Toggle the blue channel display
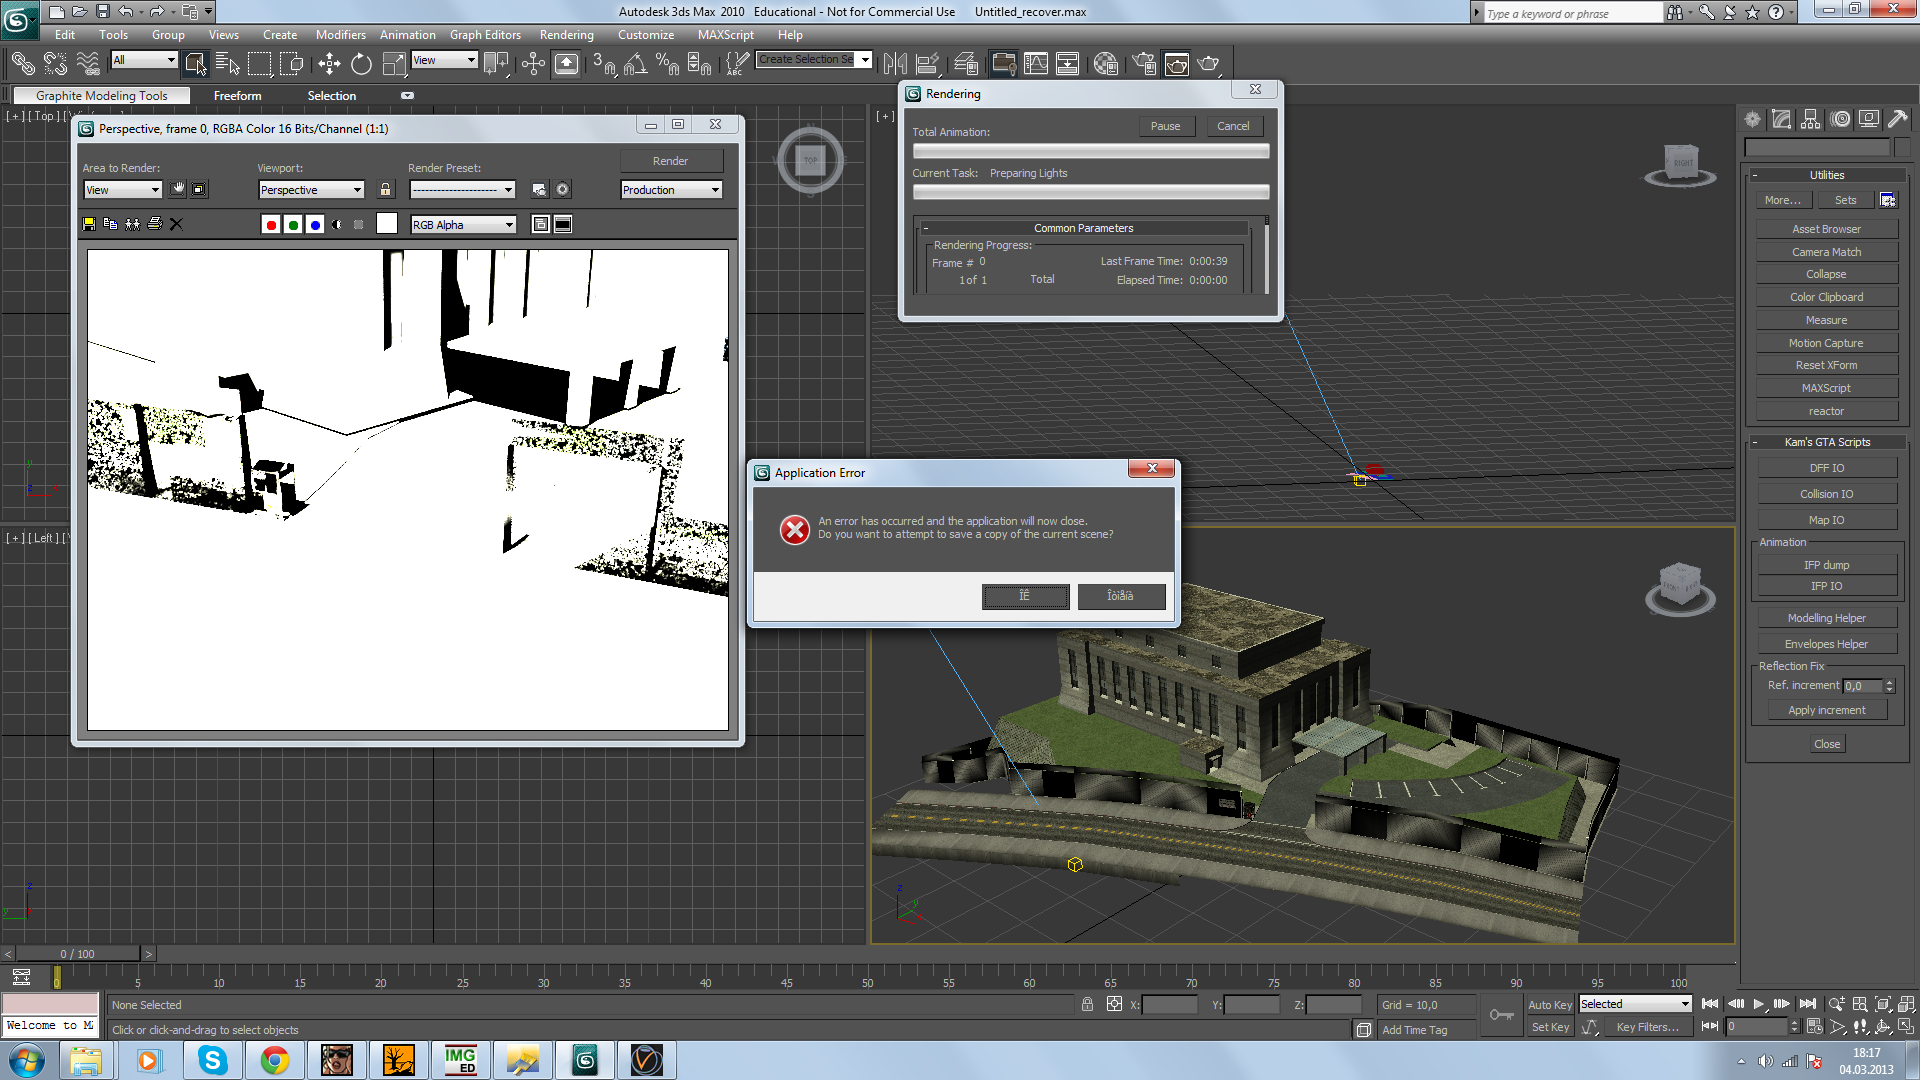 315,225
